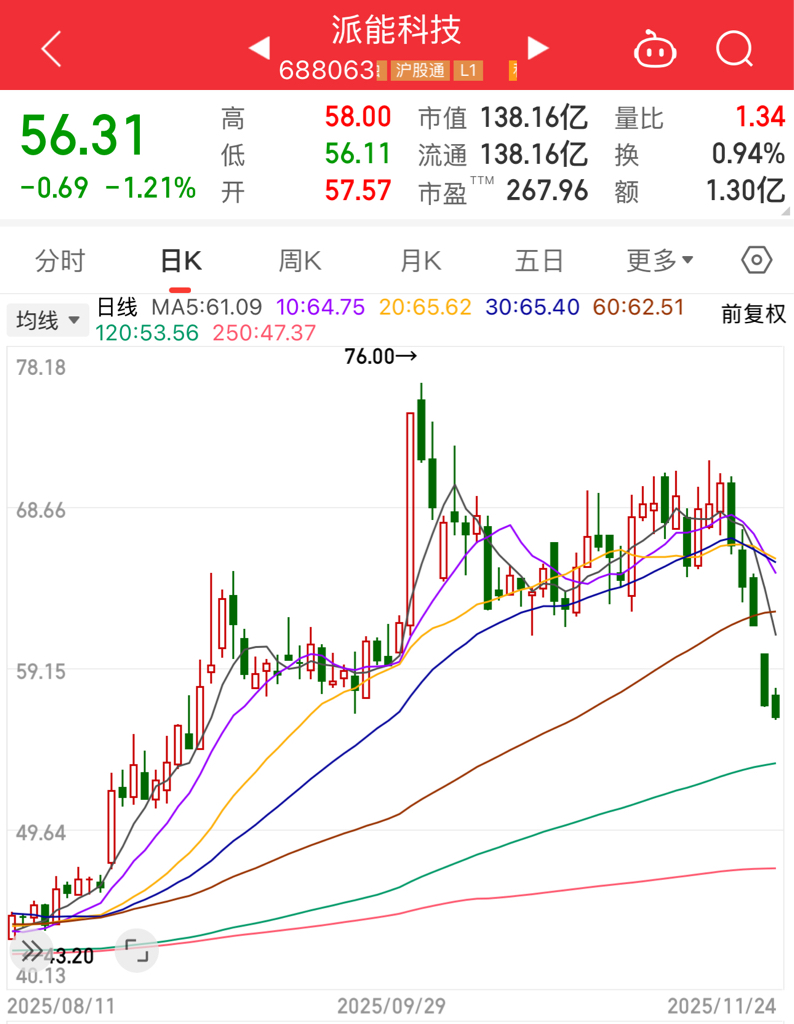The width and height of the screenshot is (794, 1024).
Task: Open the 均线 indicator dropdown
Action: pyautogui.click(x=48, y=320)
